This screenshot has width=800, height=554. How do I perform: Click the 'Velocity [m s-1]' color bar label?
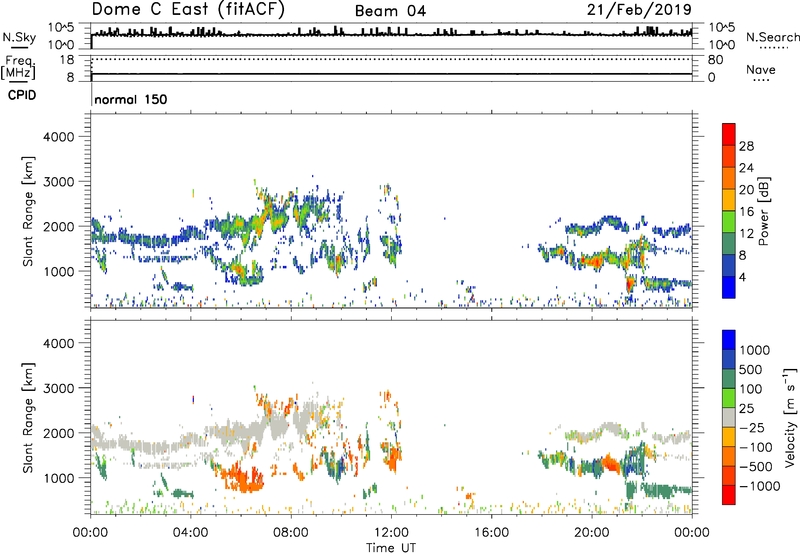click(x=790, y=417)
